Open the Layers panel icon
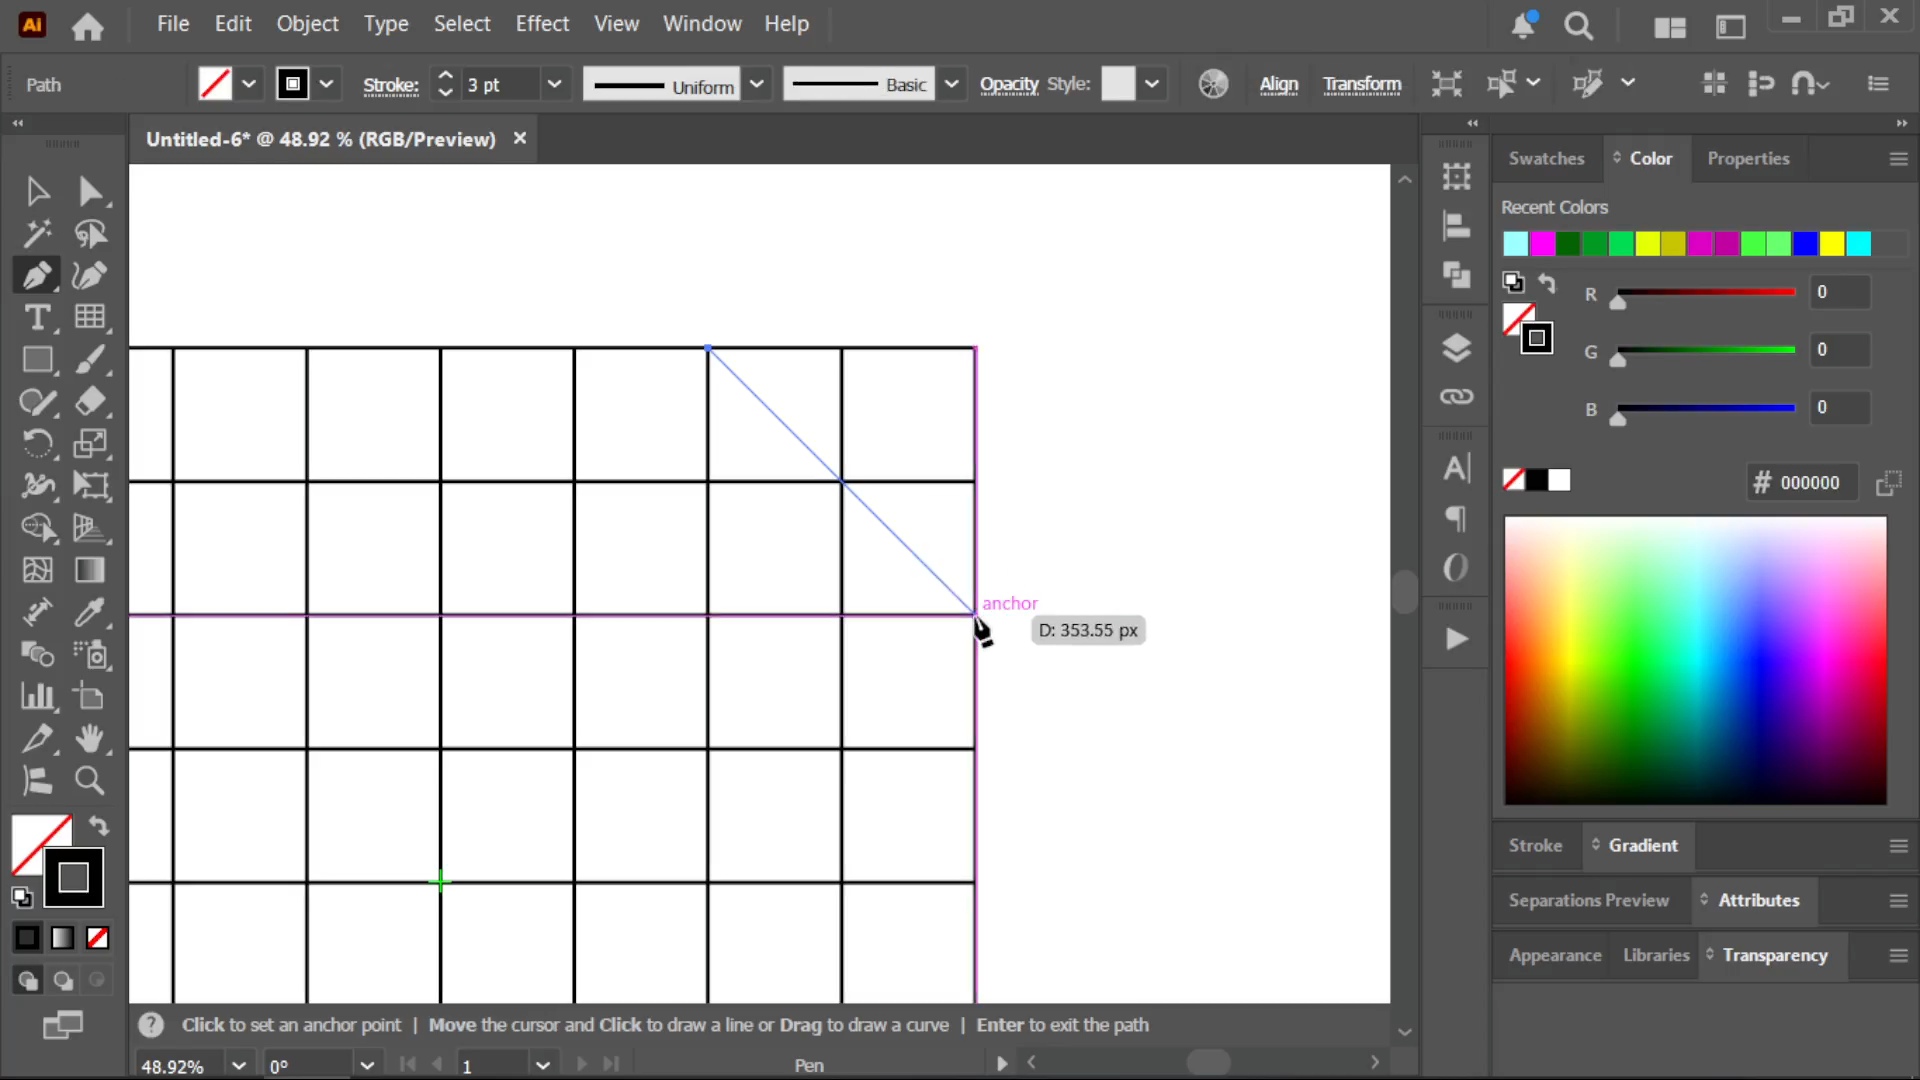Screen dimensions: 1920x1080 [1456, 348]
